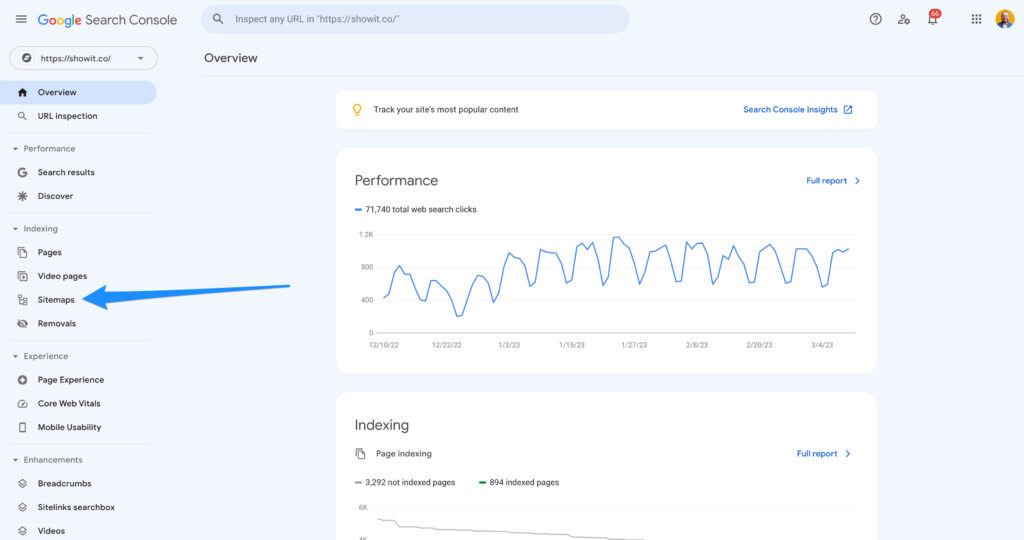Click the user account avatar
Viewport: 1024px width, 540px height.
click(1004, 19)
